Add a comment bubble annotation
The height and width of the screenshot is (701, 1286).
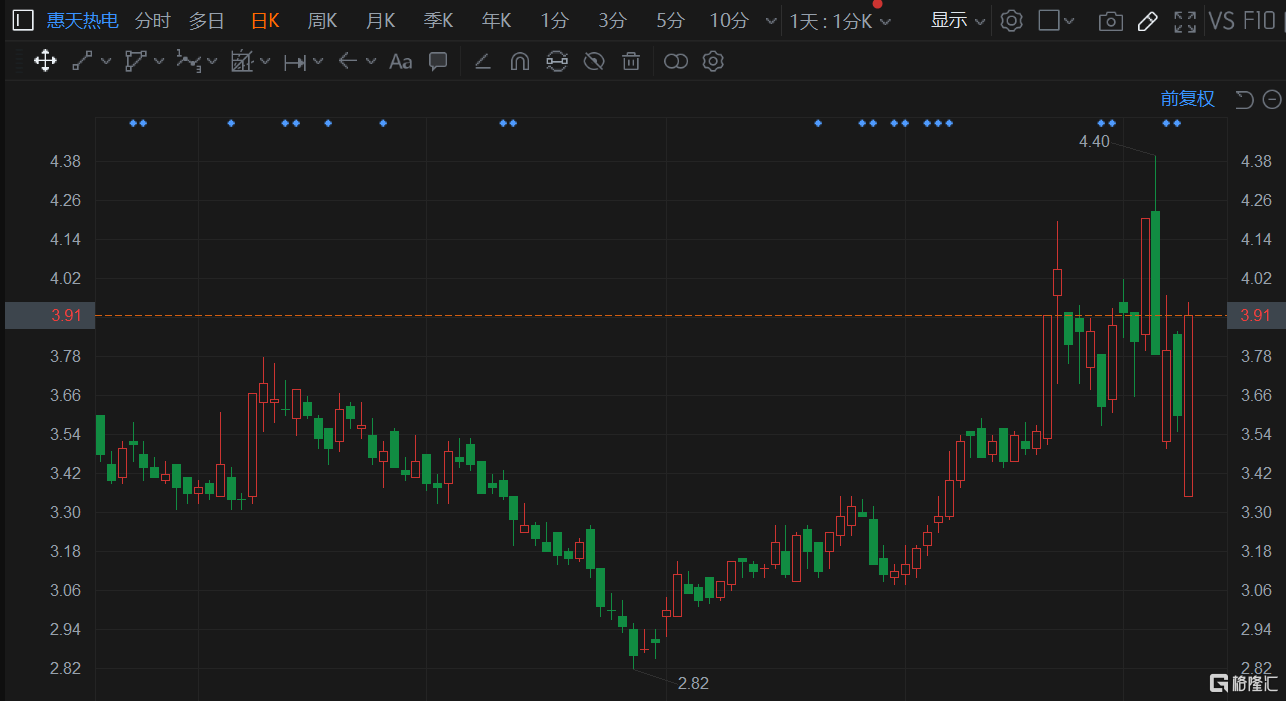click(x=438, y=62)
